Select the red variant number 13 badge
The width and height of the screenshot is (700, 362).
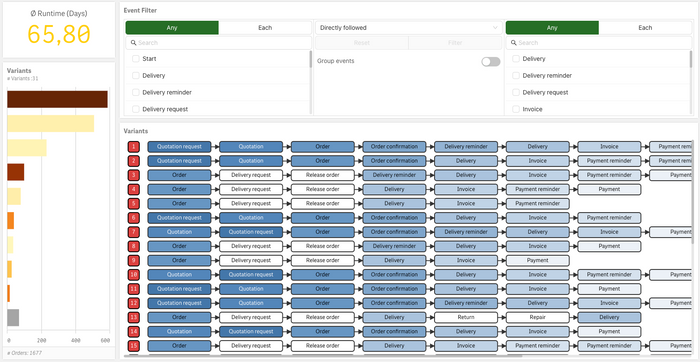click(x=133, y=317)
